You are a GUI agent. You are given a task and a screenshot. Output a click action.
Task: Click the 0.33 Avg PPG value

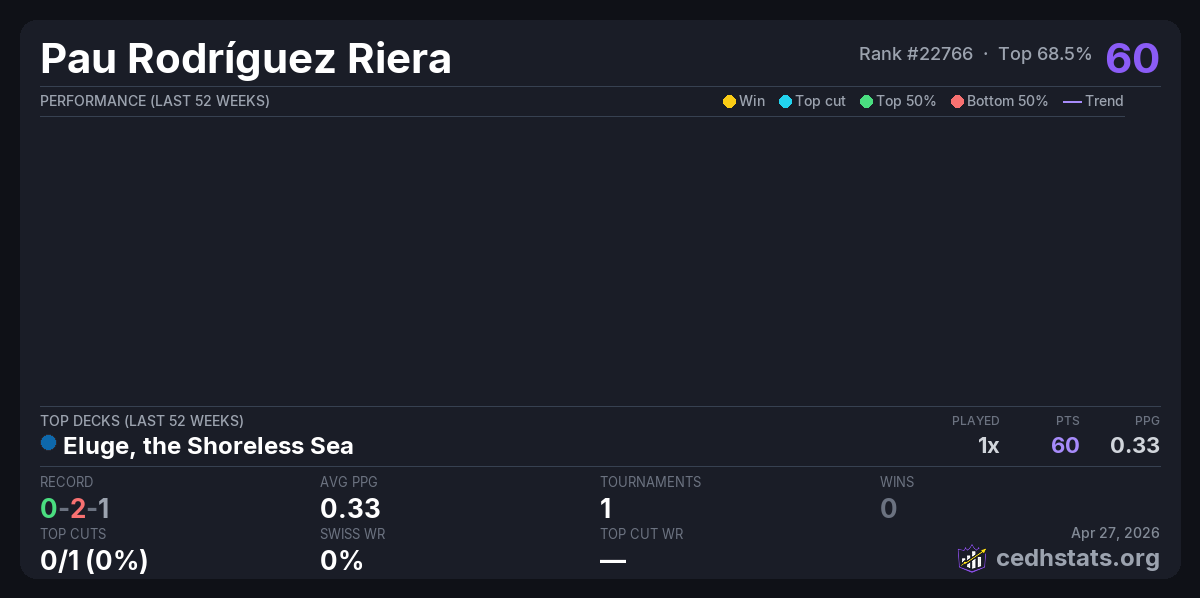coord(350,509)
